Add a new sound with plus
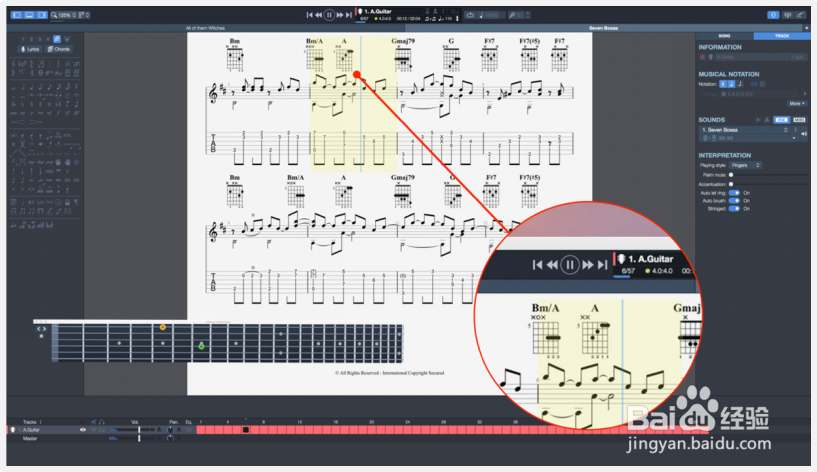The image size is (817, 472). pyautogui.click(x=757, y=120)
